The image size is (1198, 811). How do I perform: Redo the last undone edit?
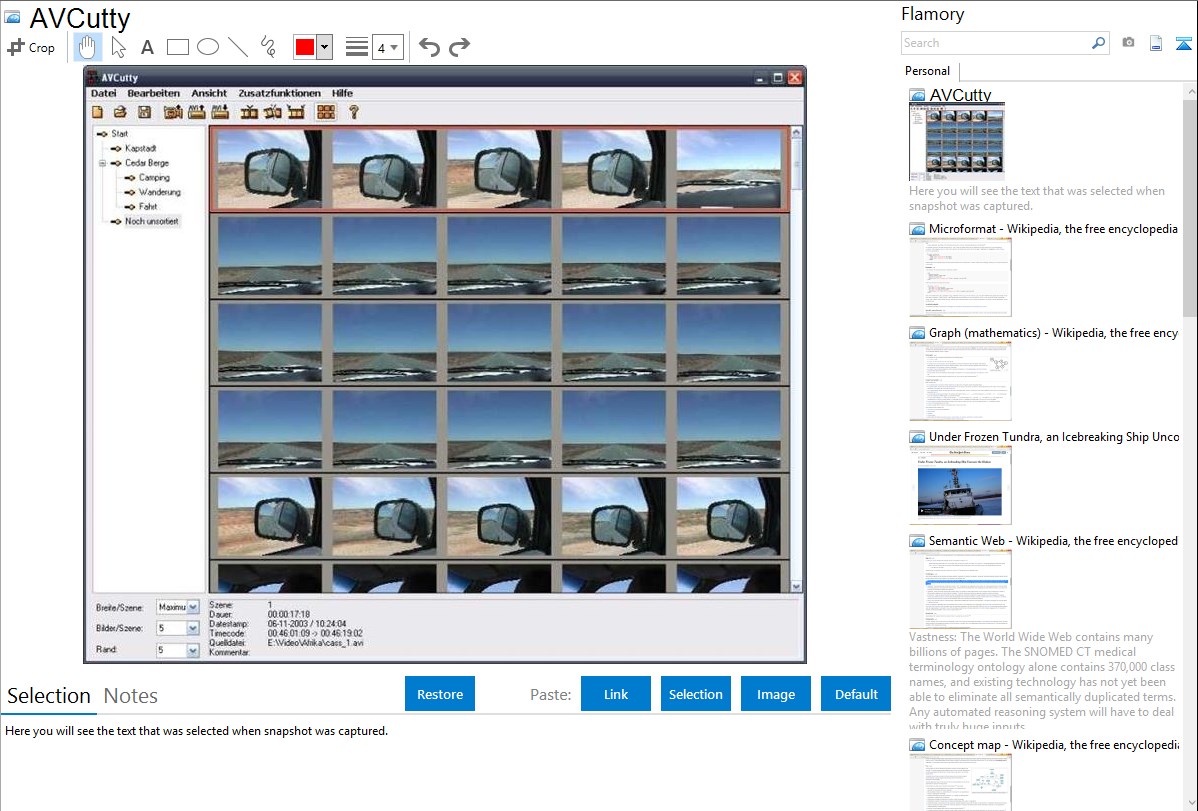(x=459, y=47)
